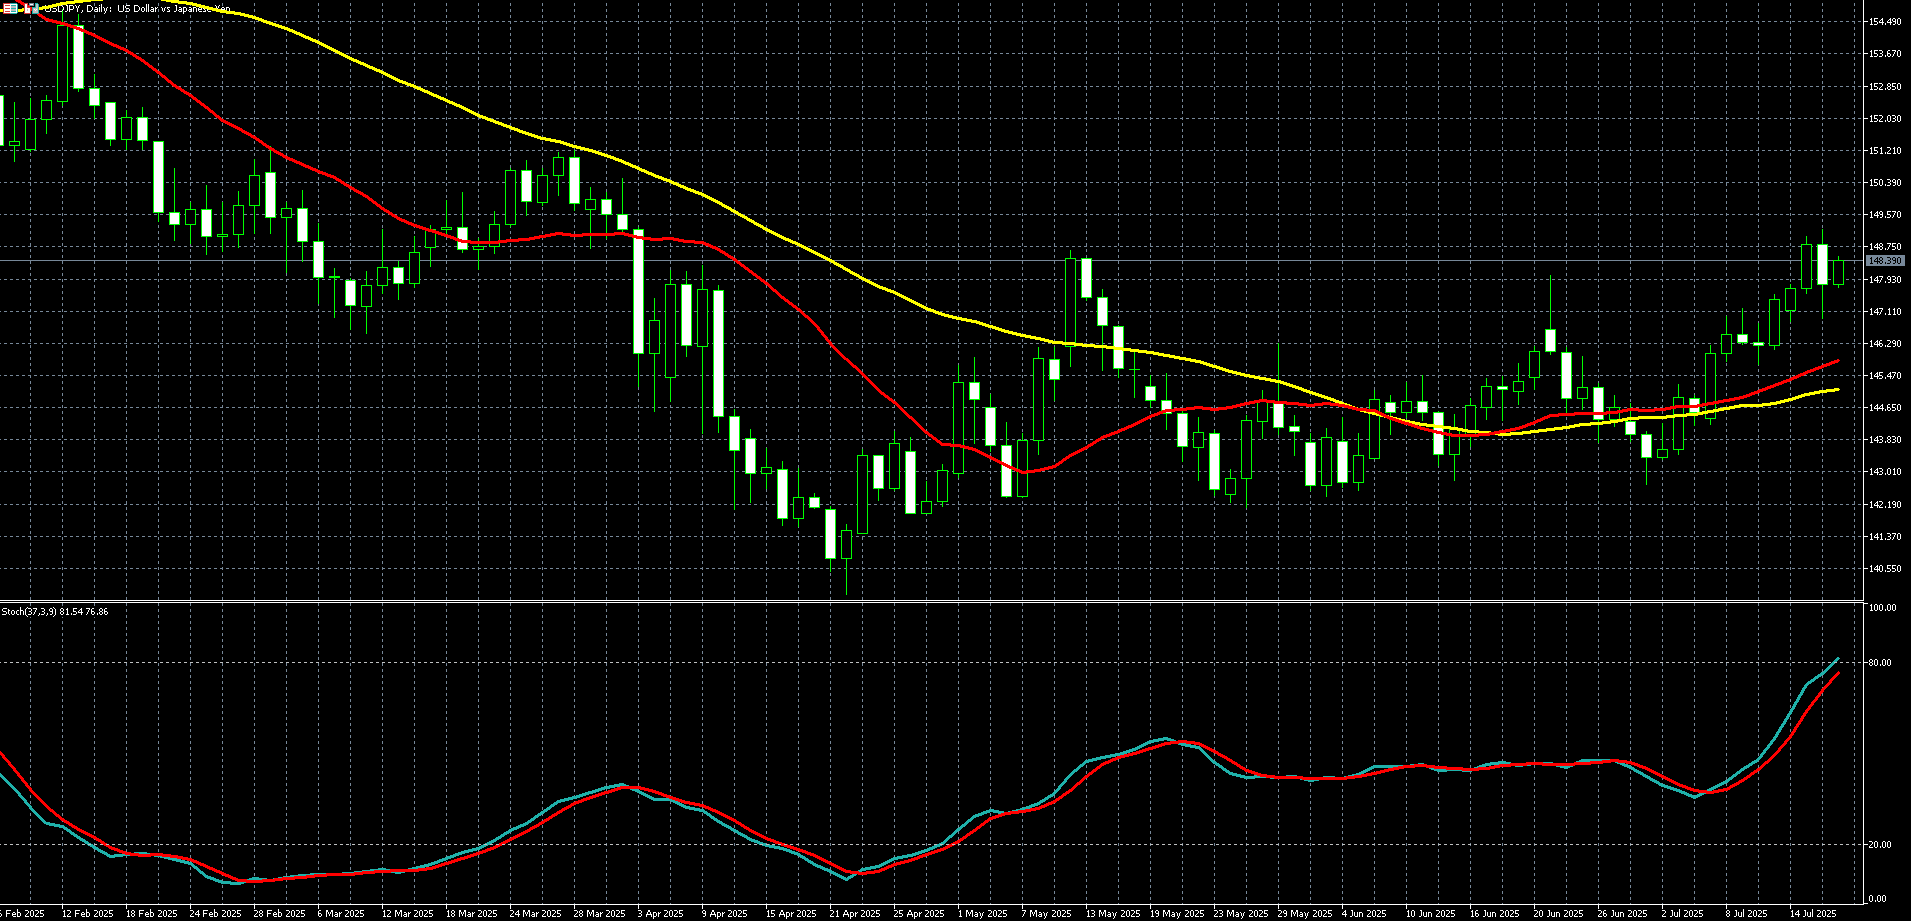
Task: Click the 7 May 2025 date marker
Action: pos(1046,913)
